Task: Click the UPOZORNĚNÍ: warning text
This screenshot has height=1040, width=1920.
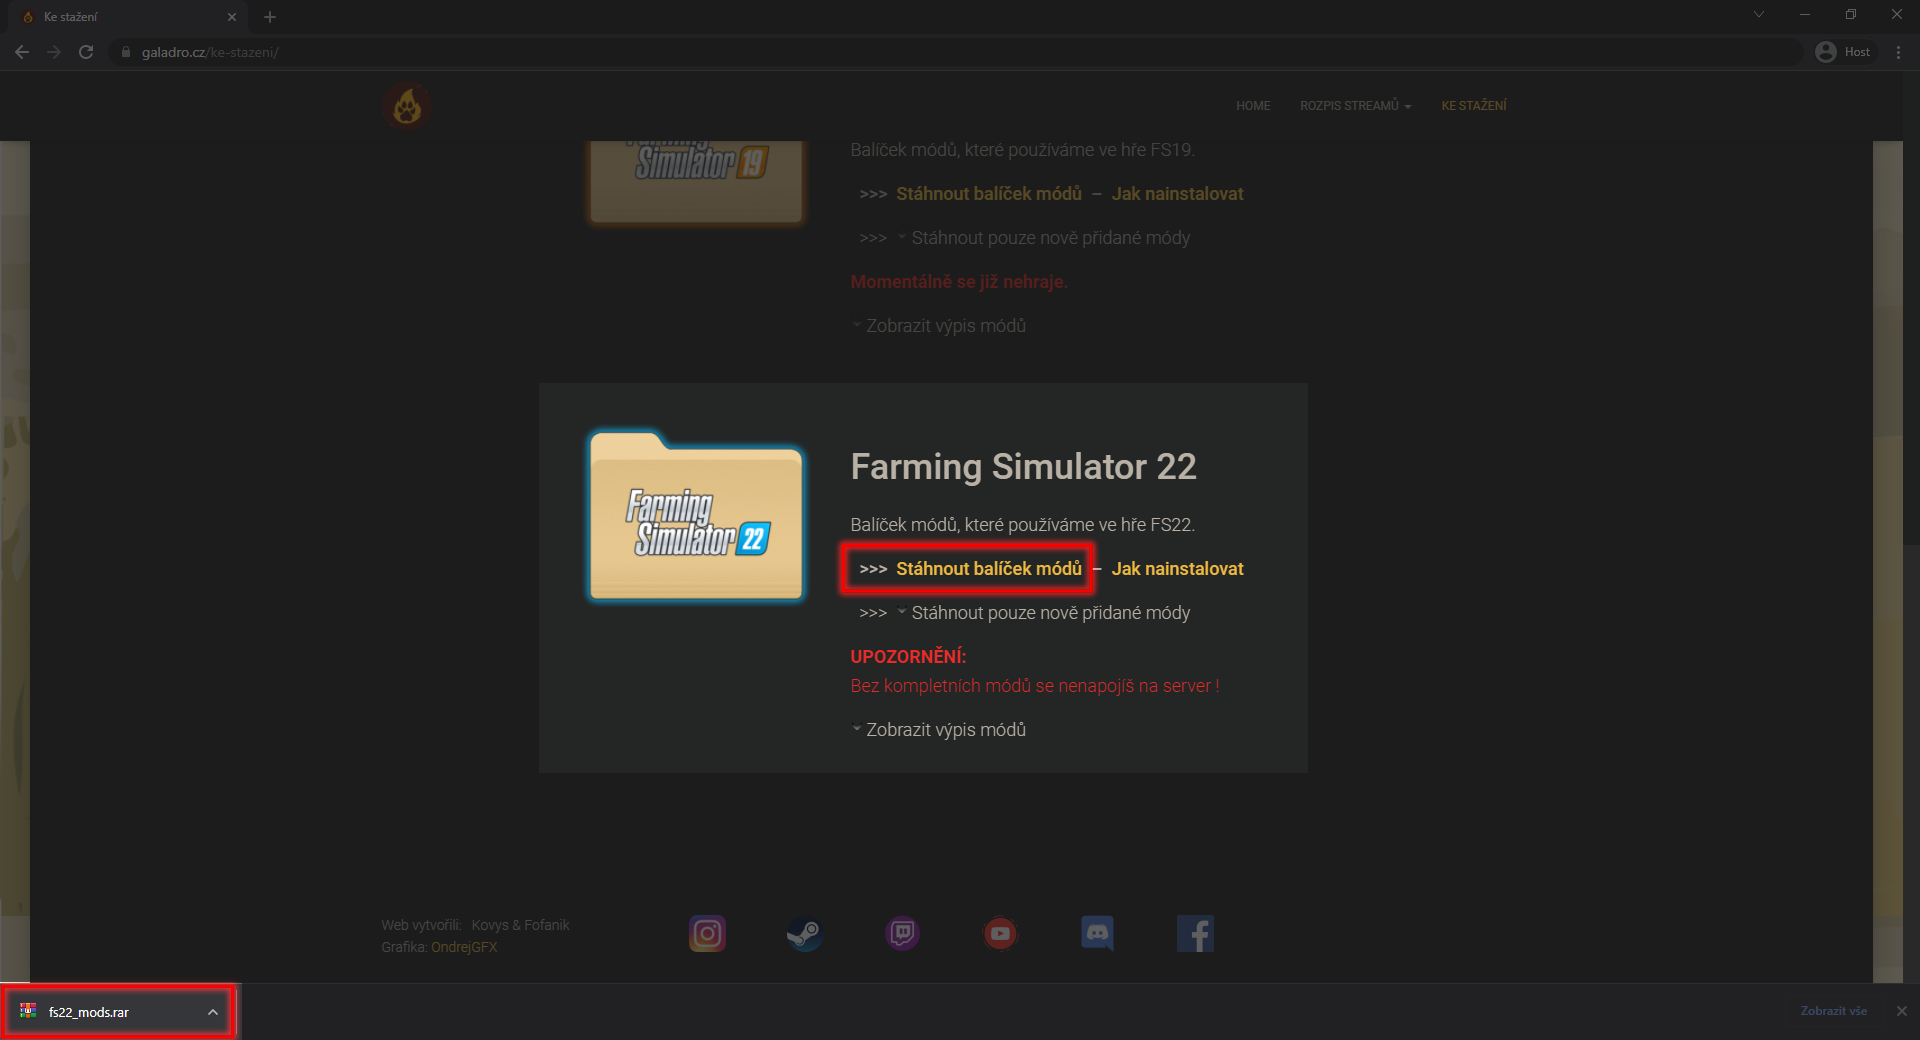Action: point(908,657)
